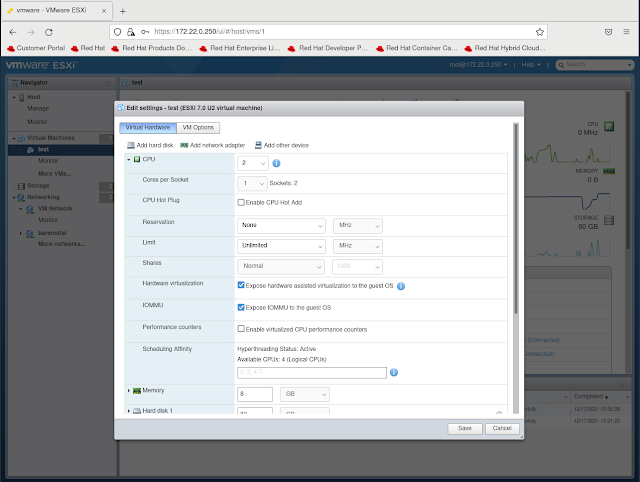
Task: Switch to the VM Options tab
Action: point(198,128)
